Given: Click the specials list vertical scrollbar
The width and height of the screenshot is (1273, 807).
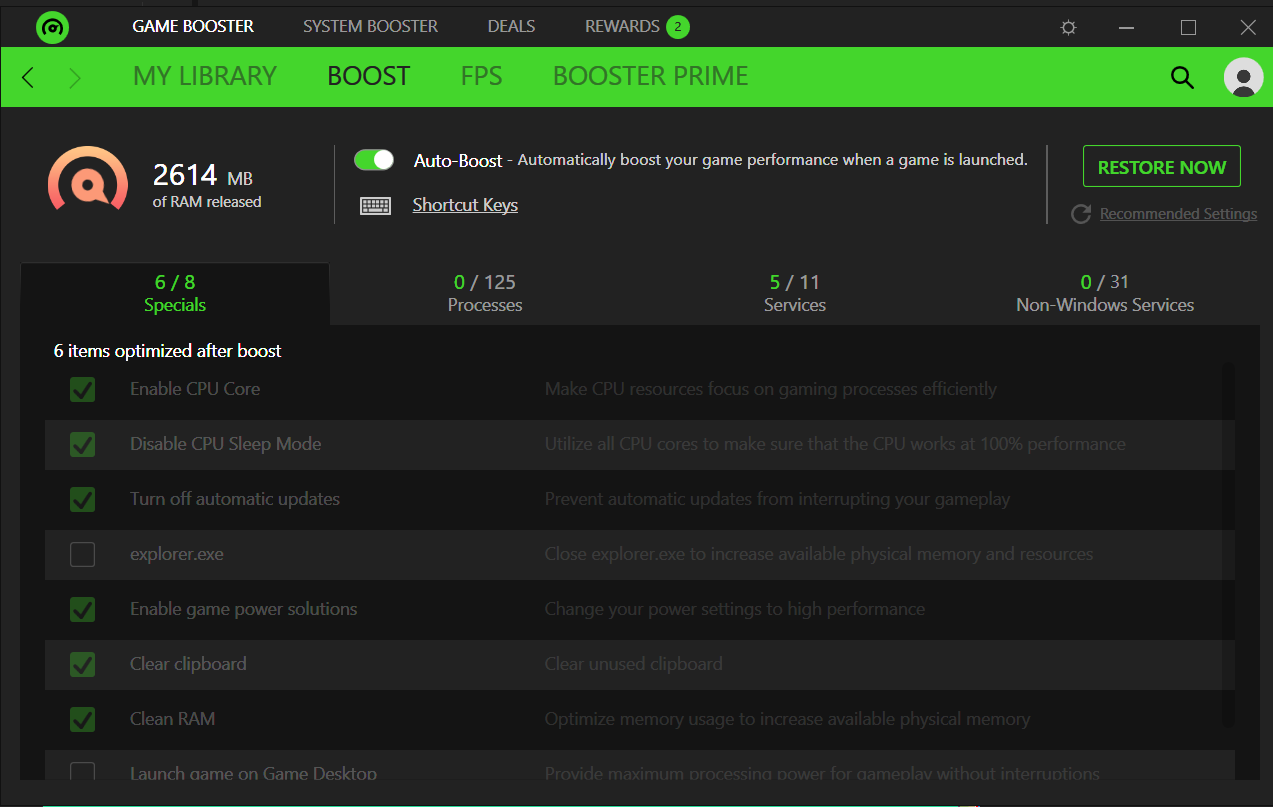Looking at the screenshot, I should (x=1229, y=545).
